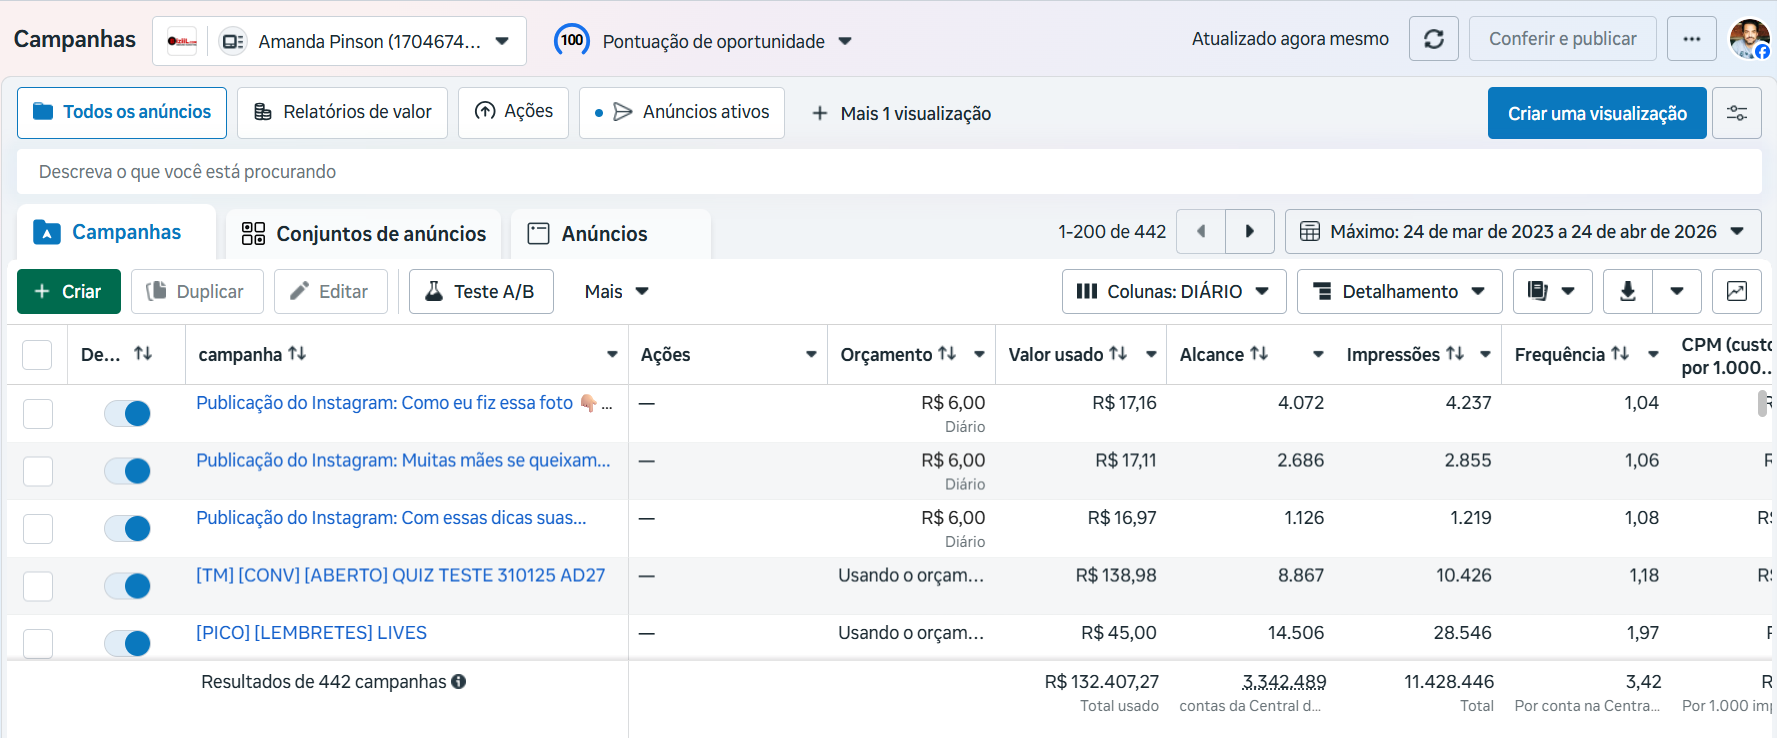Go to next page of results

1250,231
